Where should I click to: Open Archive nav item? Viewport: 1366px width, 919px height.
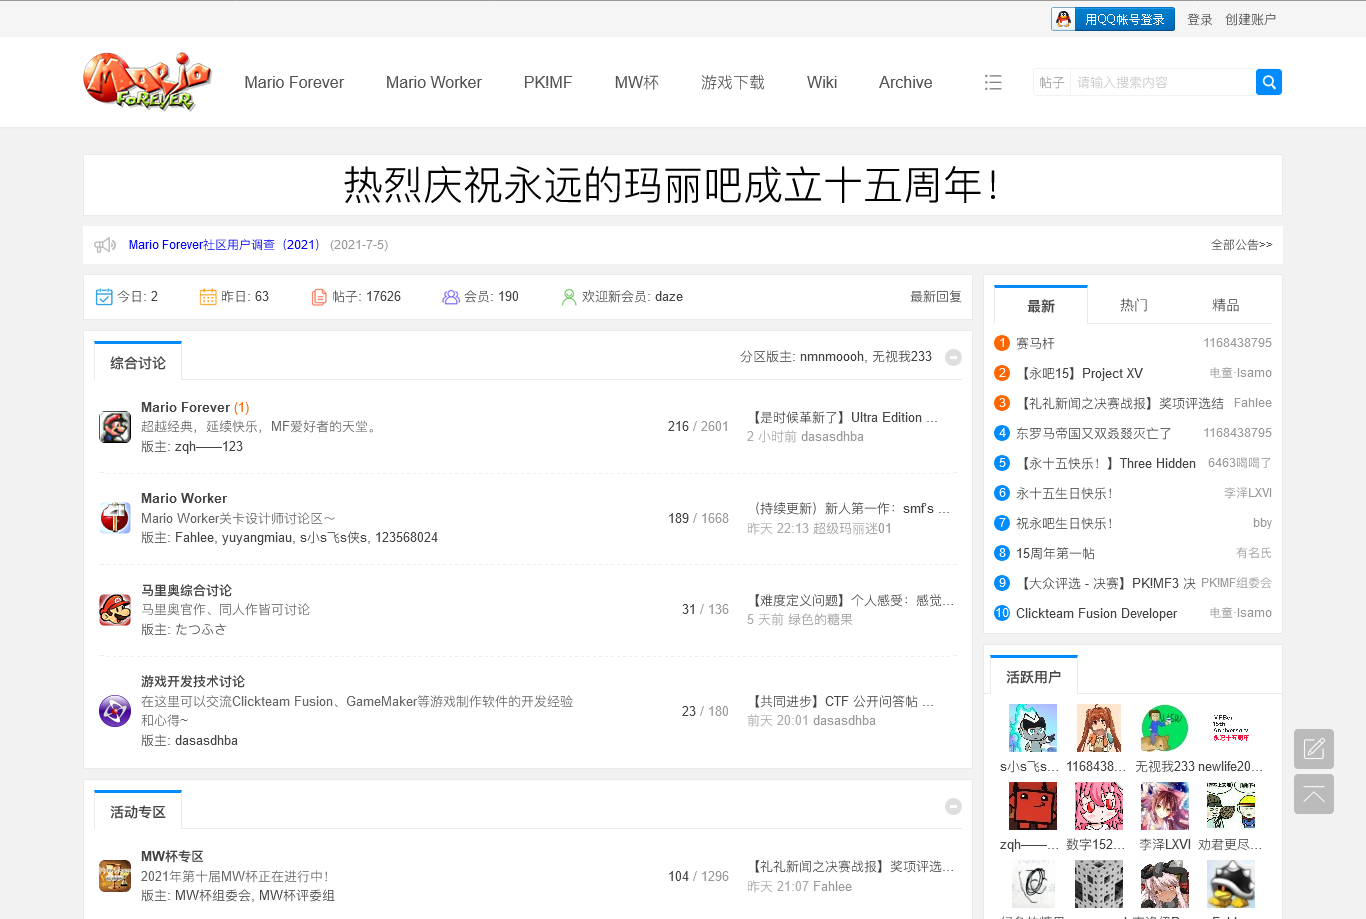coord(906,82)
